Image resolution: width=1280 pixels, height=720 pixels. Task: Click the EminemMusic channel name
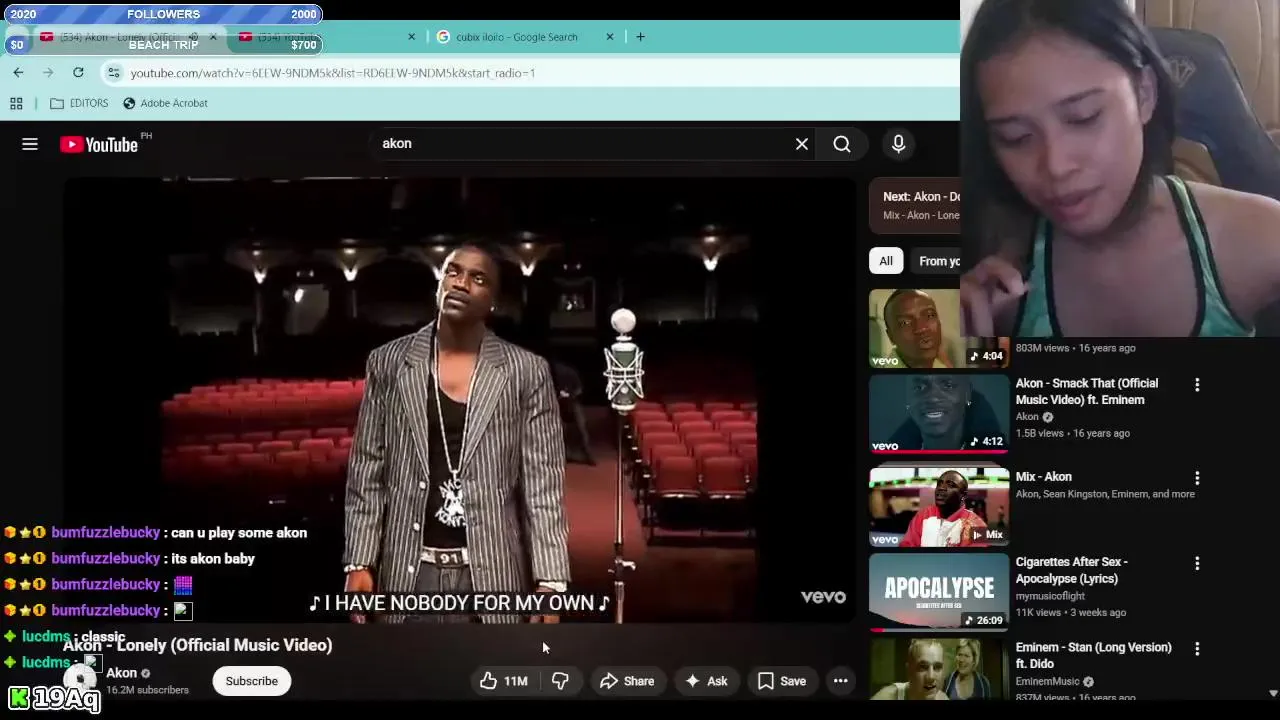tap(1047, 682)
